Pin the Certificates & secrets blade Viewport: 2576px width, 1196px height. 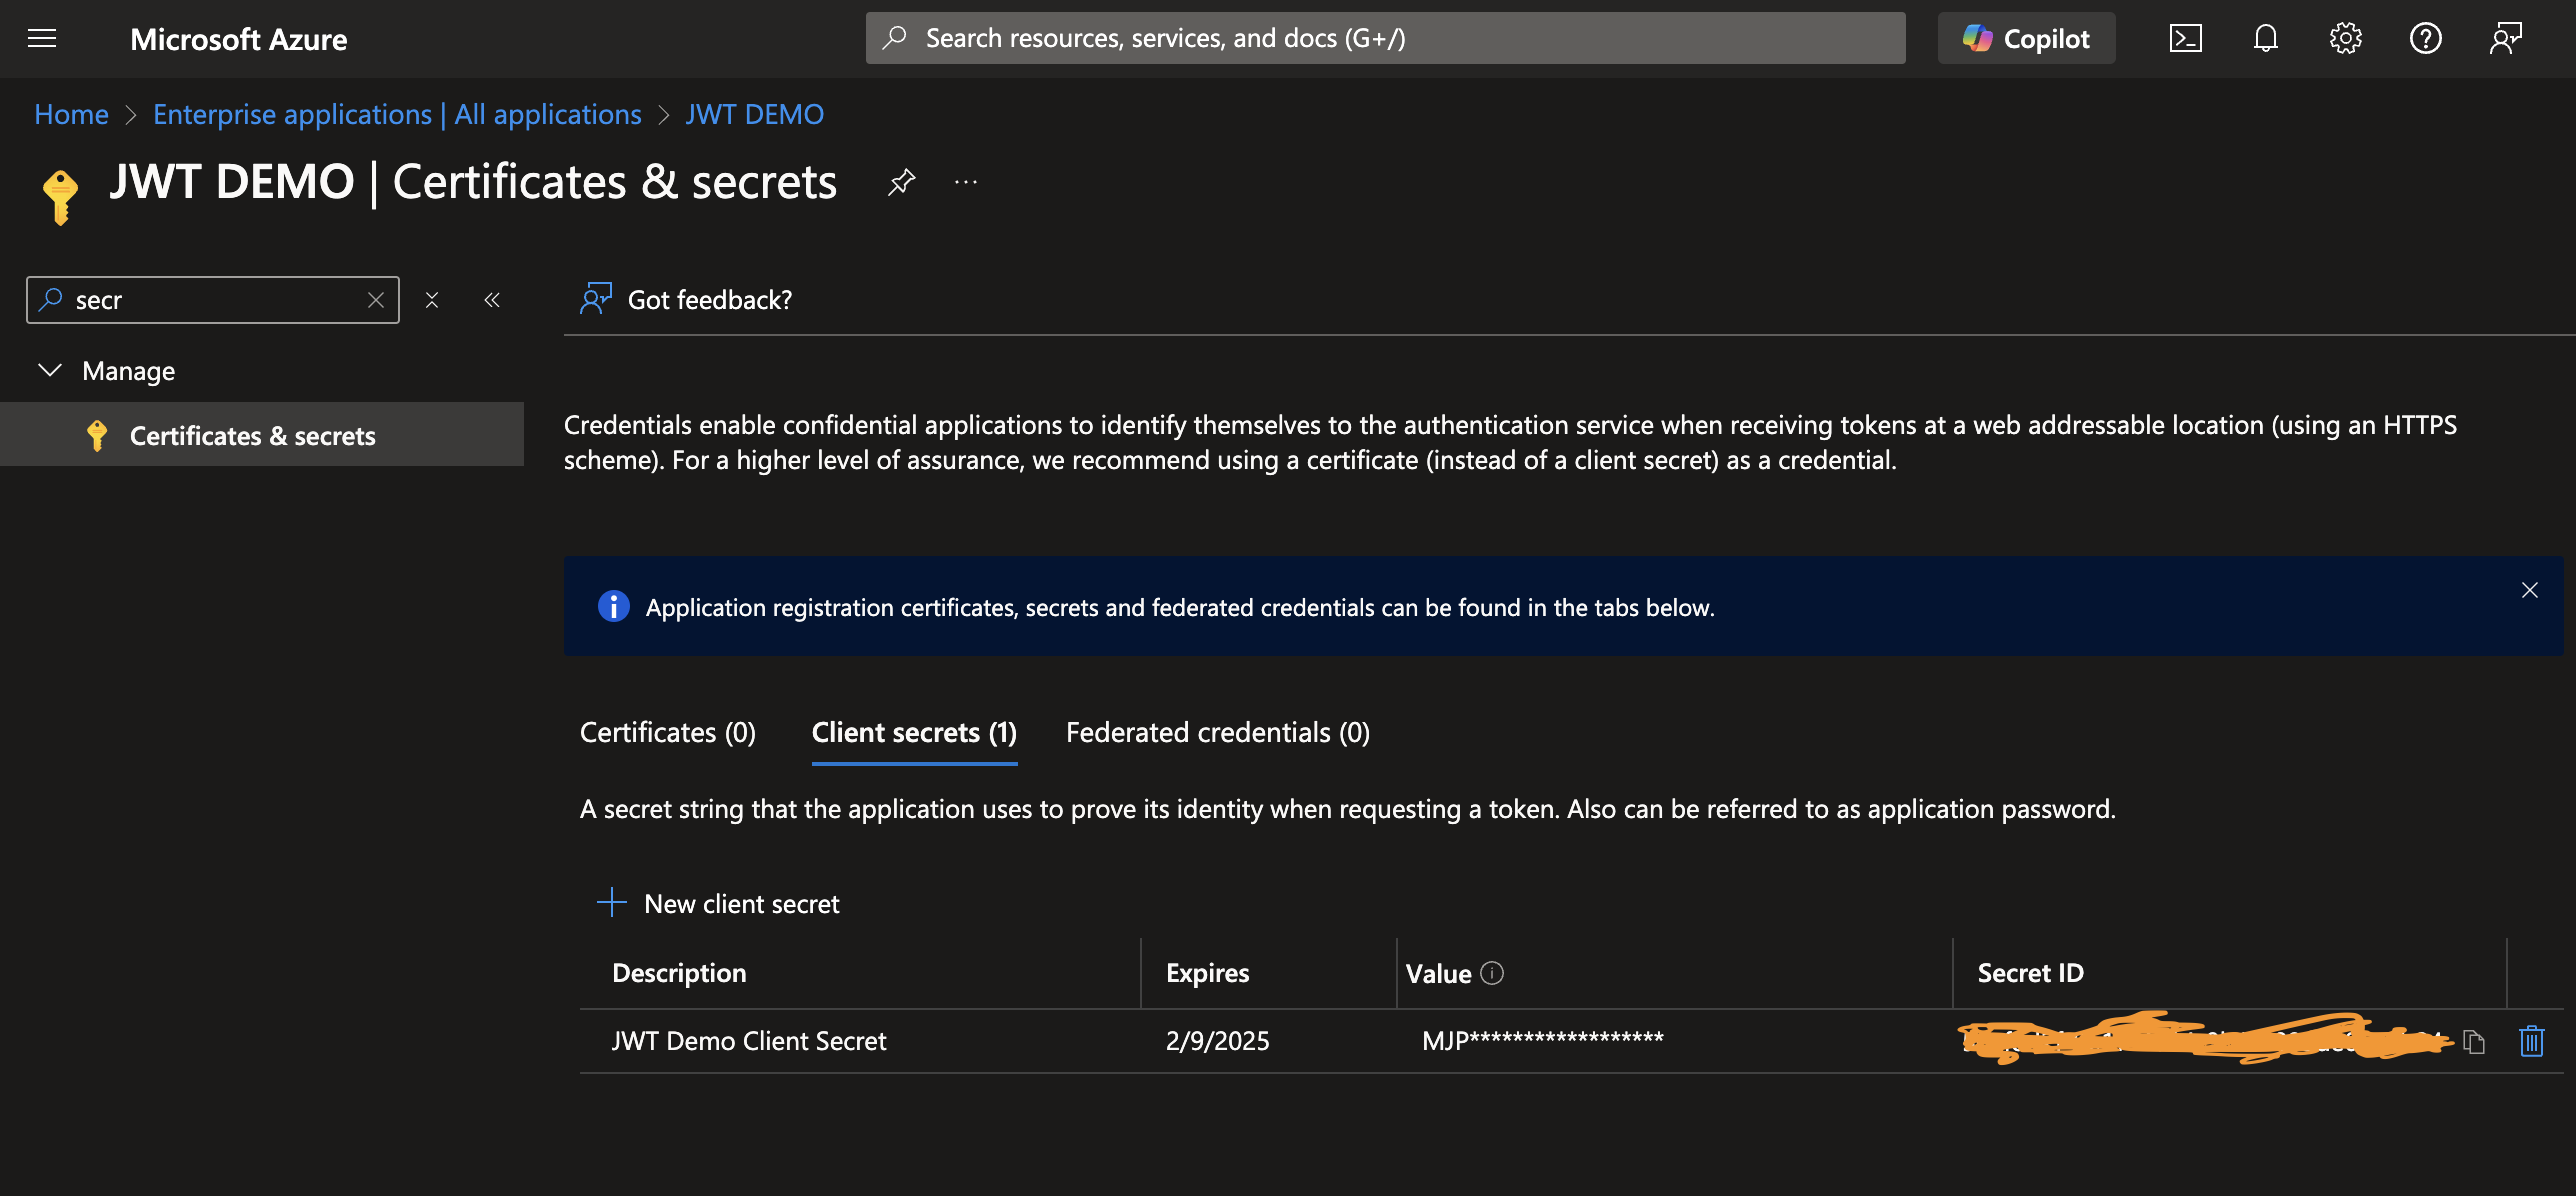901,182
